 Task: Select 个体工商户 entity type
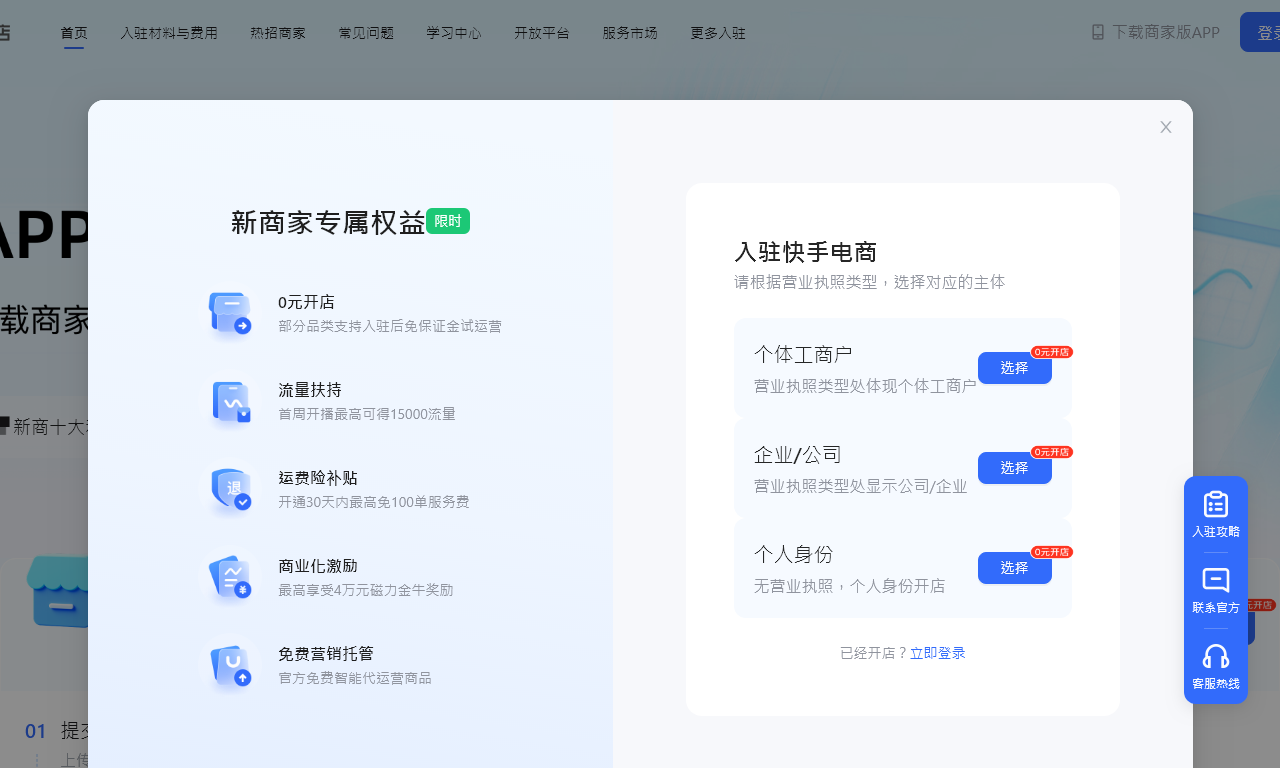click(1015, 368)
